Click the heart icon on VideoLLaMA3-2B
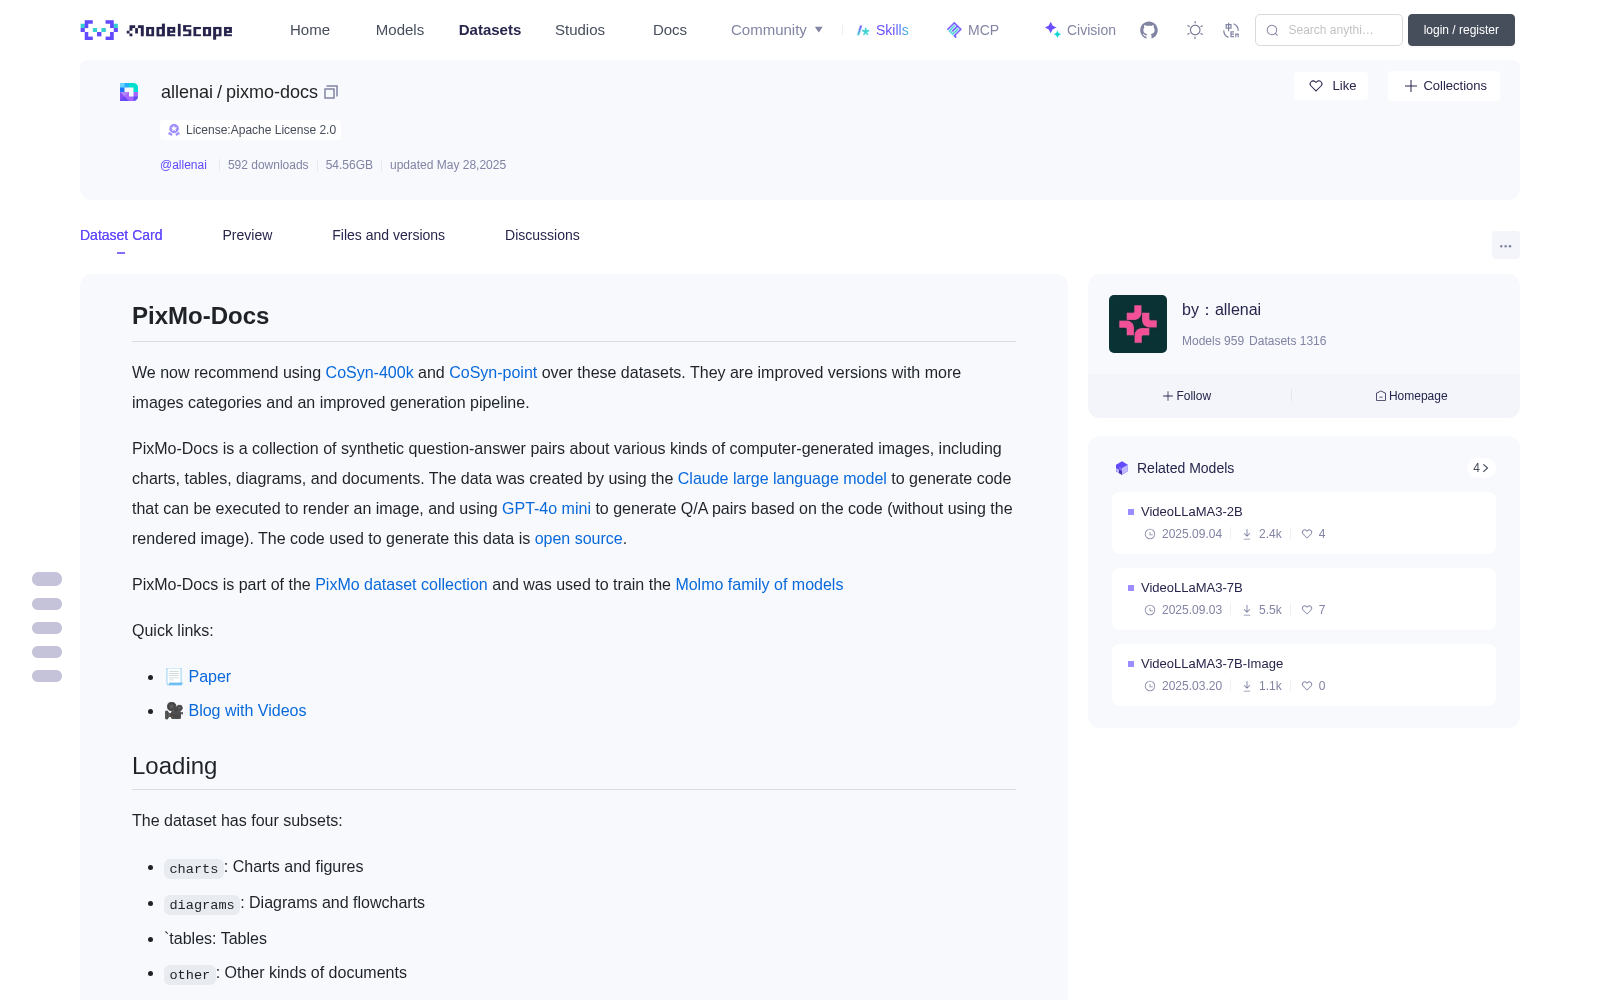Image resolution: width=1600 pixels, height=1000 pixels. click(x=1307, y=534)
